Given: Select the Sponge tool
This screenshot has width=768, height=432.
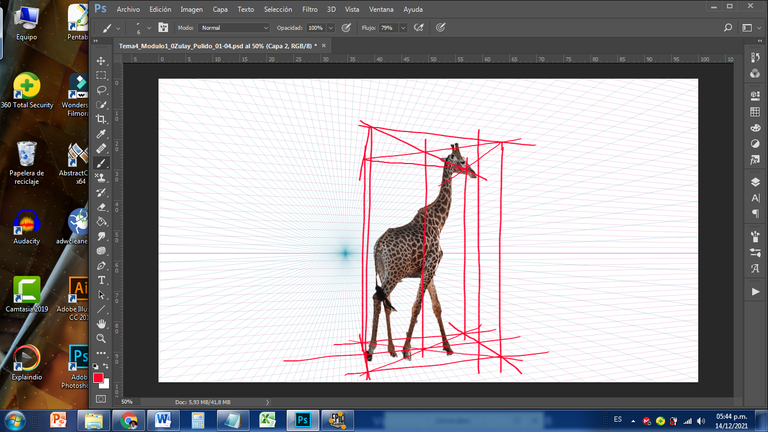Looking at the screenshot, I should point(101,251).
